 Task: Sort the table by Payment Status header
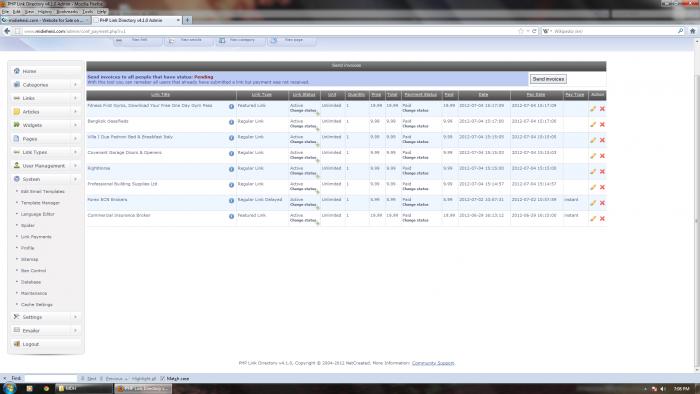(x=421, y=95)
